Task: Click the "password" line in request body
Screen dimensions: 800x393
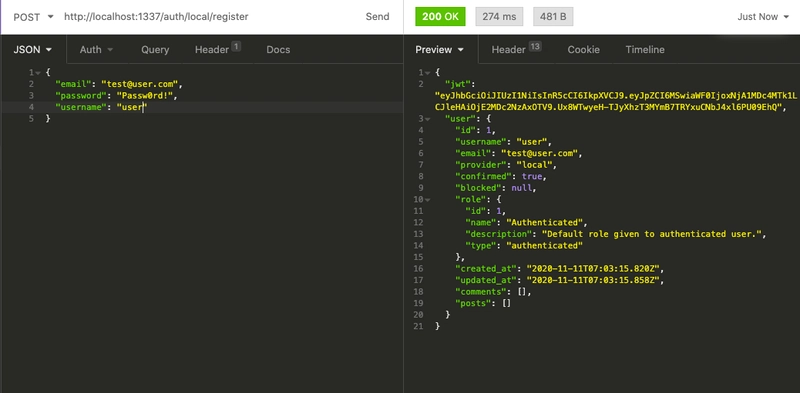Action: click(116, 95)
